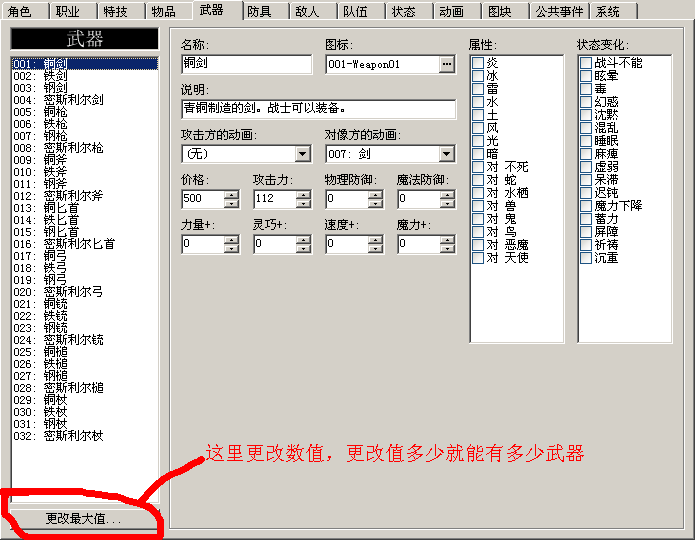
Task: Select weapon 005: 铜枪
Action: (85, 112)
